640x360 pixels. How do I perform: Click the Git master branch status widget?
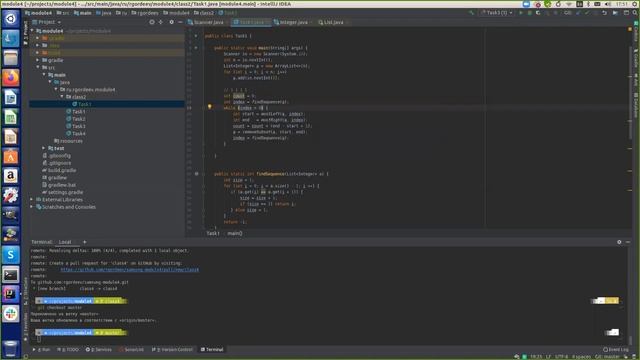click(x=608, y=357)
